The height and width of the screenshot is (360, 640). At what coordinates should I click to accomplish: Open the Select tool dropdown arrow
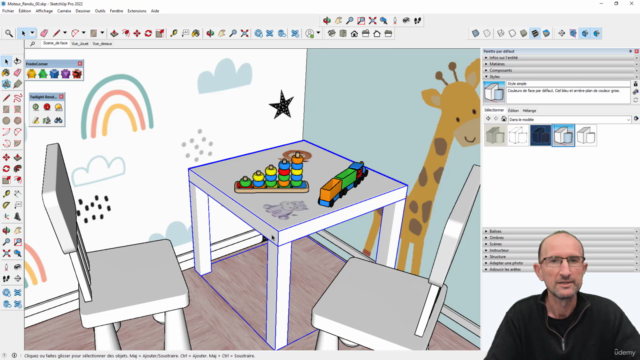tap(32, 33)
